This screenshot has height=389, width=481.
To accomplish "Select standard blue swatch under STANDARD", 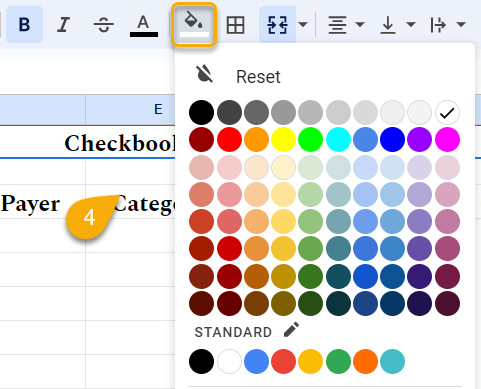I will coord(257,362).
